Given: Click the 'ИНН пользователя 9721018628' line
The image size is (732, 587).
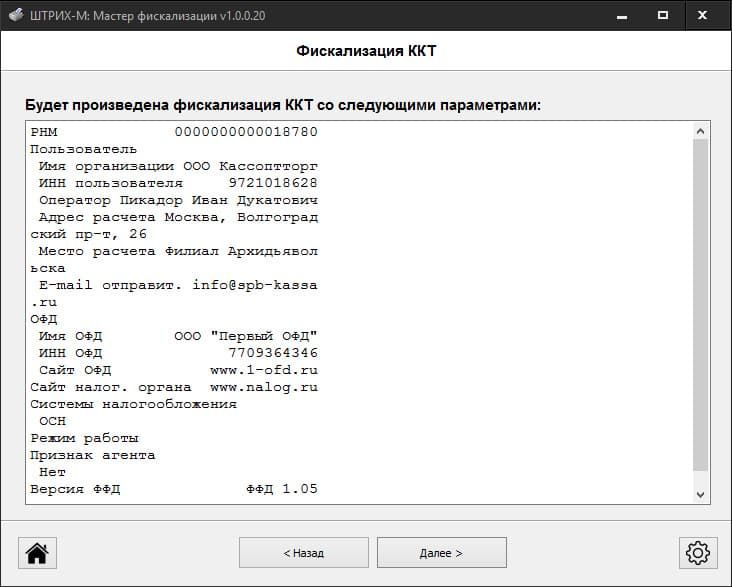Looking at the screenshot, I should click(178, 183).
